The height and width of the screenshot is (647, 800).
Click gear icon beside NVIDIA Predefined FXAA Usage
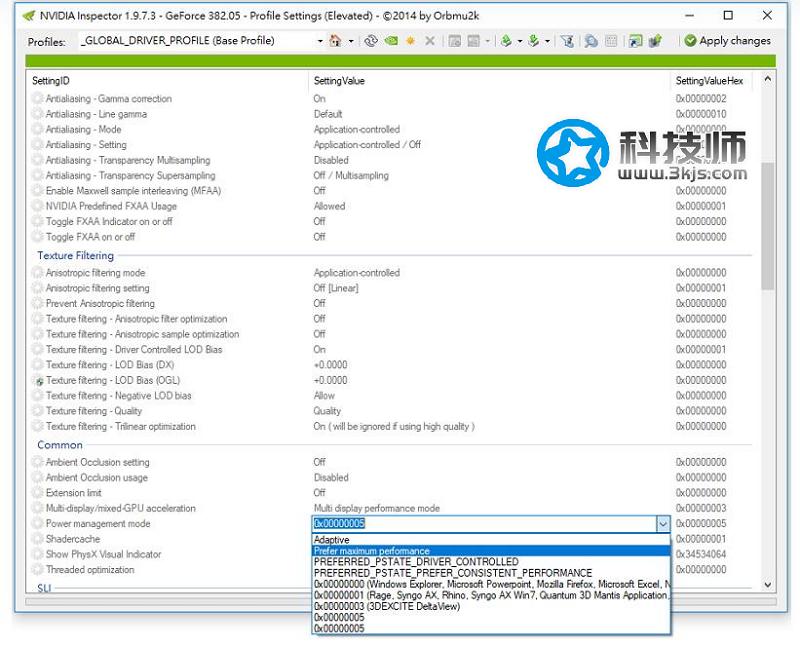(37, 206)
